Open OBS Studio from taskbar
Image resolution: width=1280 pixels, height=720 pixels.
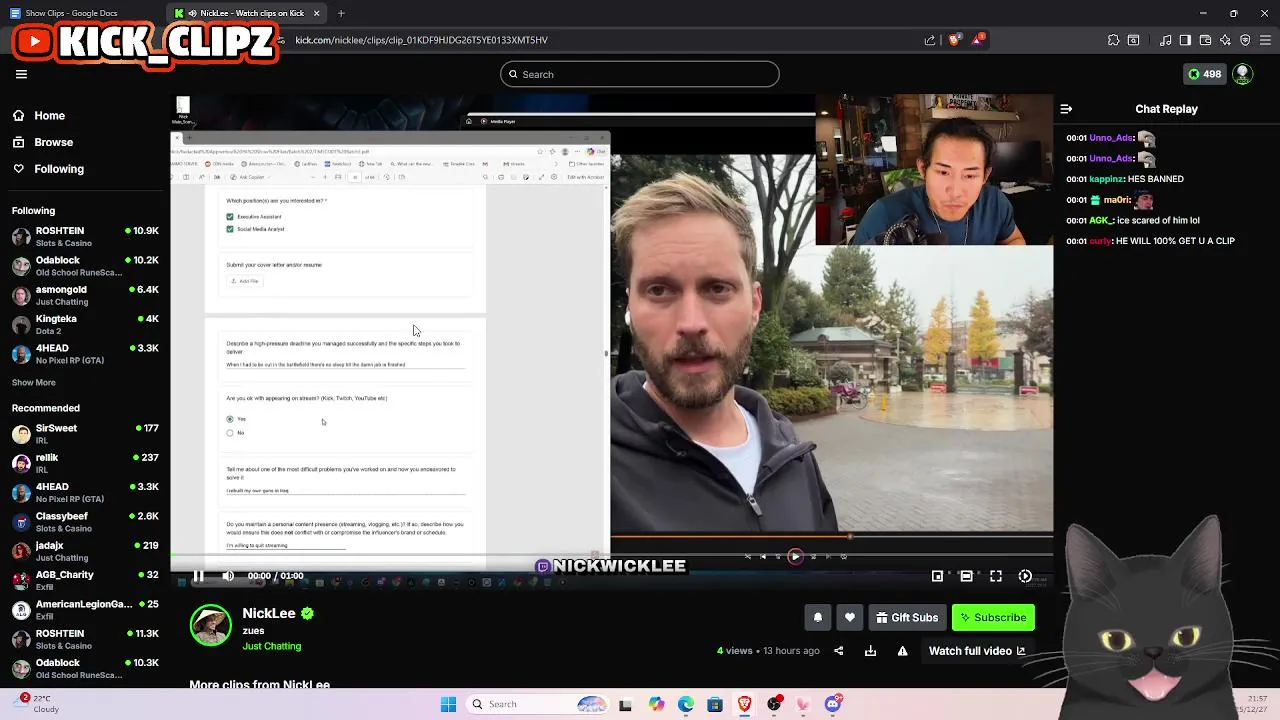(774, 704)
